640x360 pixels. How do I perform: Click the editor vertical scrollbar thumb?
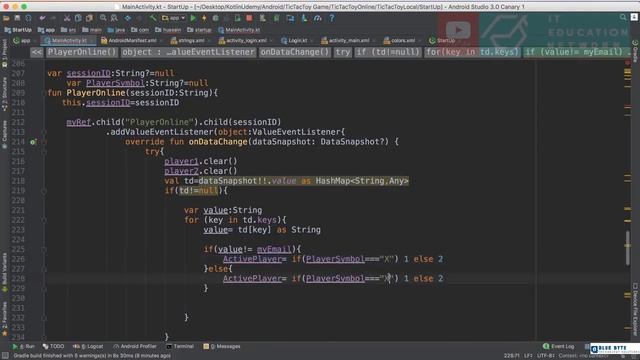628,248
